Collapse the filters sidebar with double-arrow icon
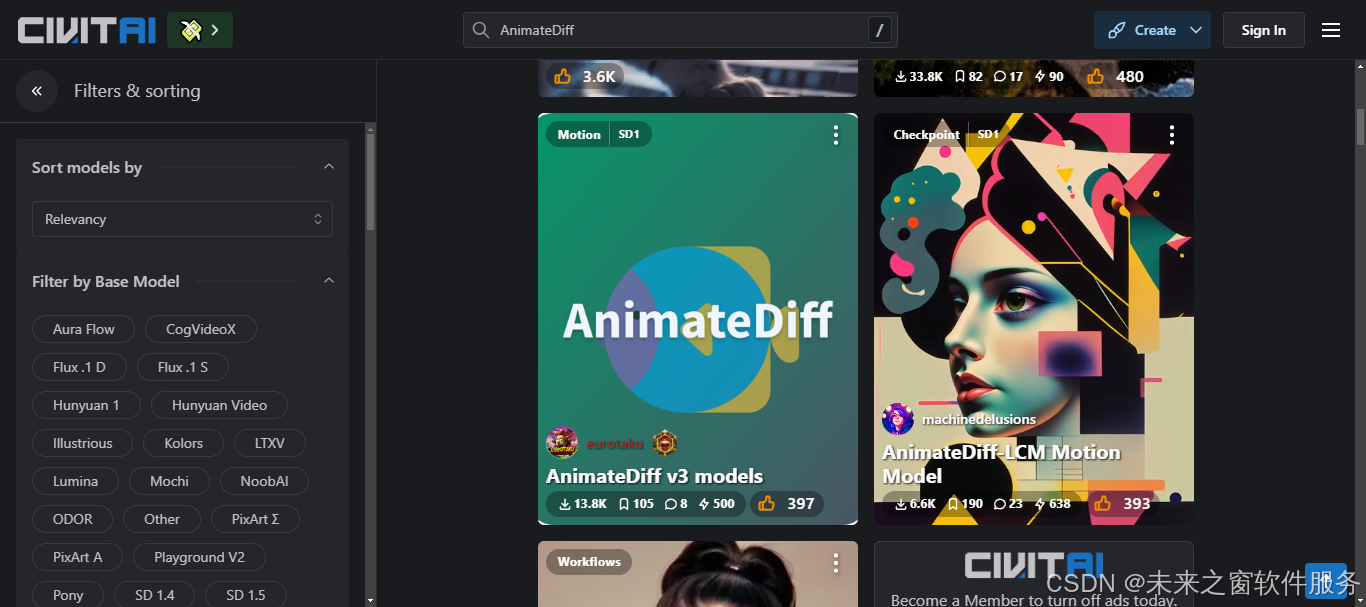The image size is (1366, 607). (x=37, y=91)
